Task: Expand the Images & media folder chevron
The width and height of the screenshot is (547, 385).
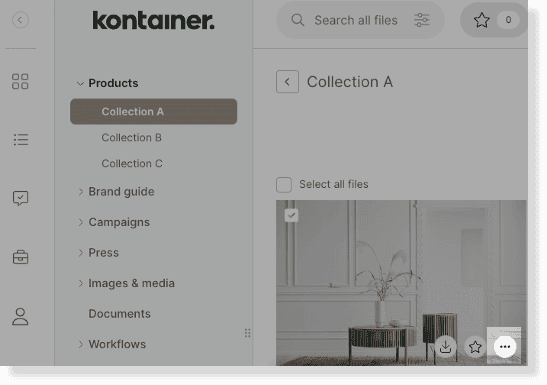Action: click(81, 283)
